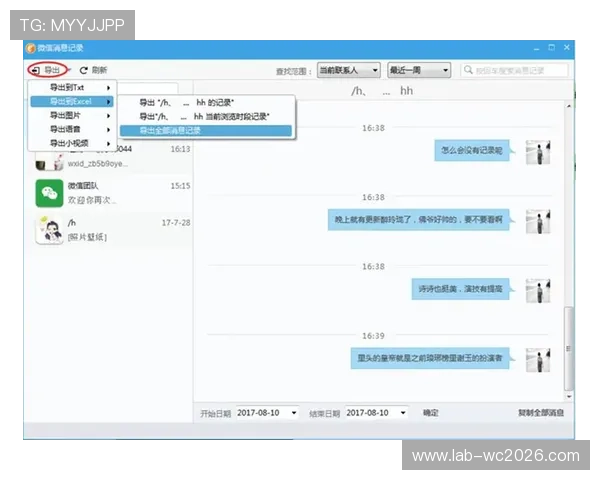Screen dimensions: 600x480
Task: Open the 导出语音 submenu
Action: (72, 129)
